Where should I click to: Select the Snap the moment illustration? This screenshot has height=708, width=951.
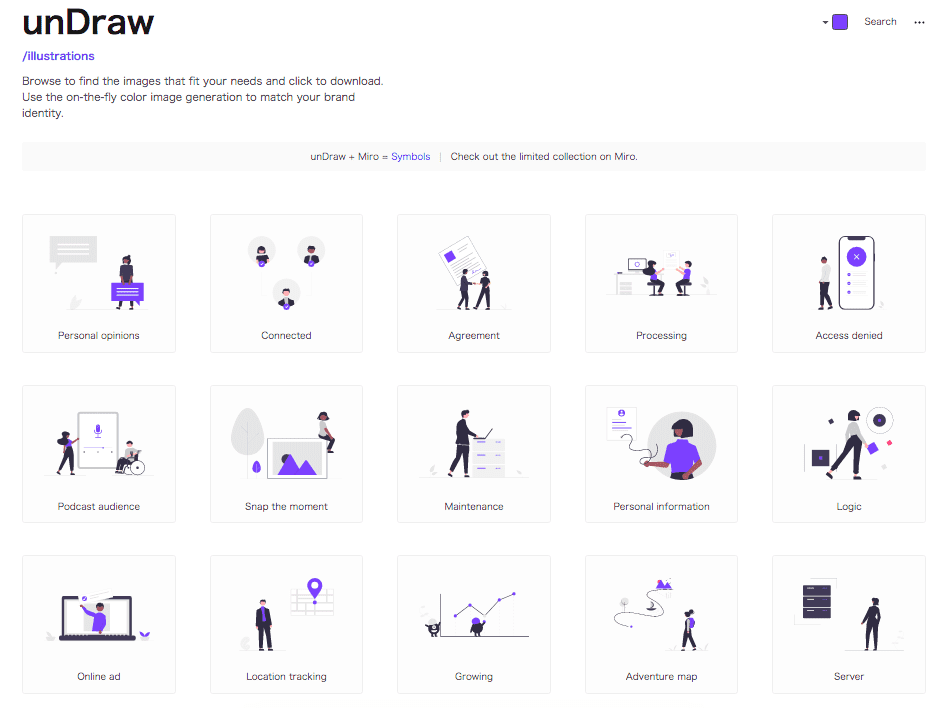pyautogui.click(x=286, y=453)
